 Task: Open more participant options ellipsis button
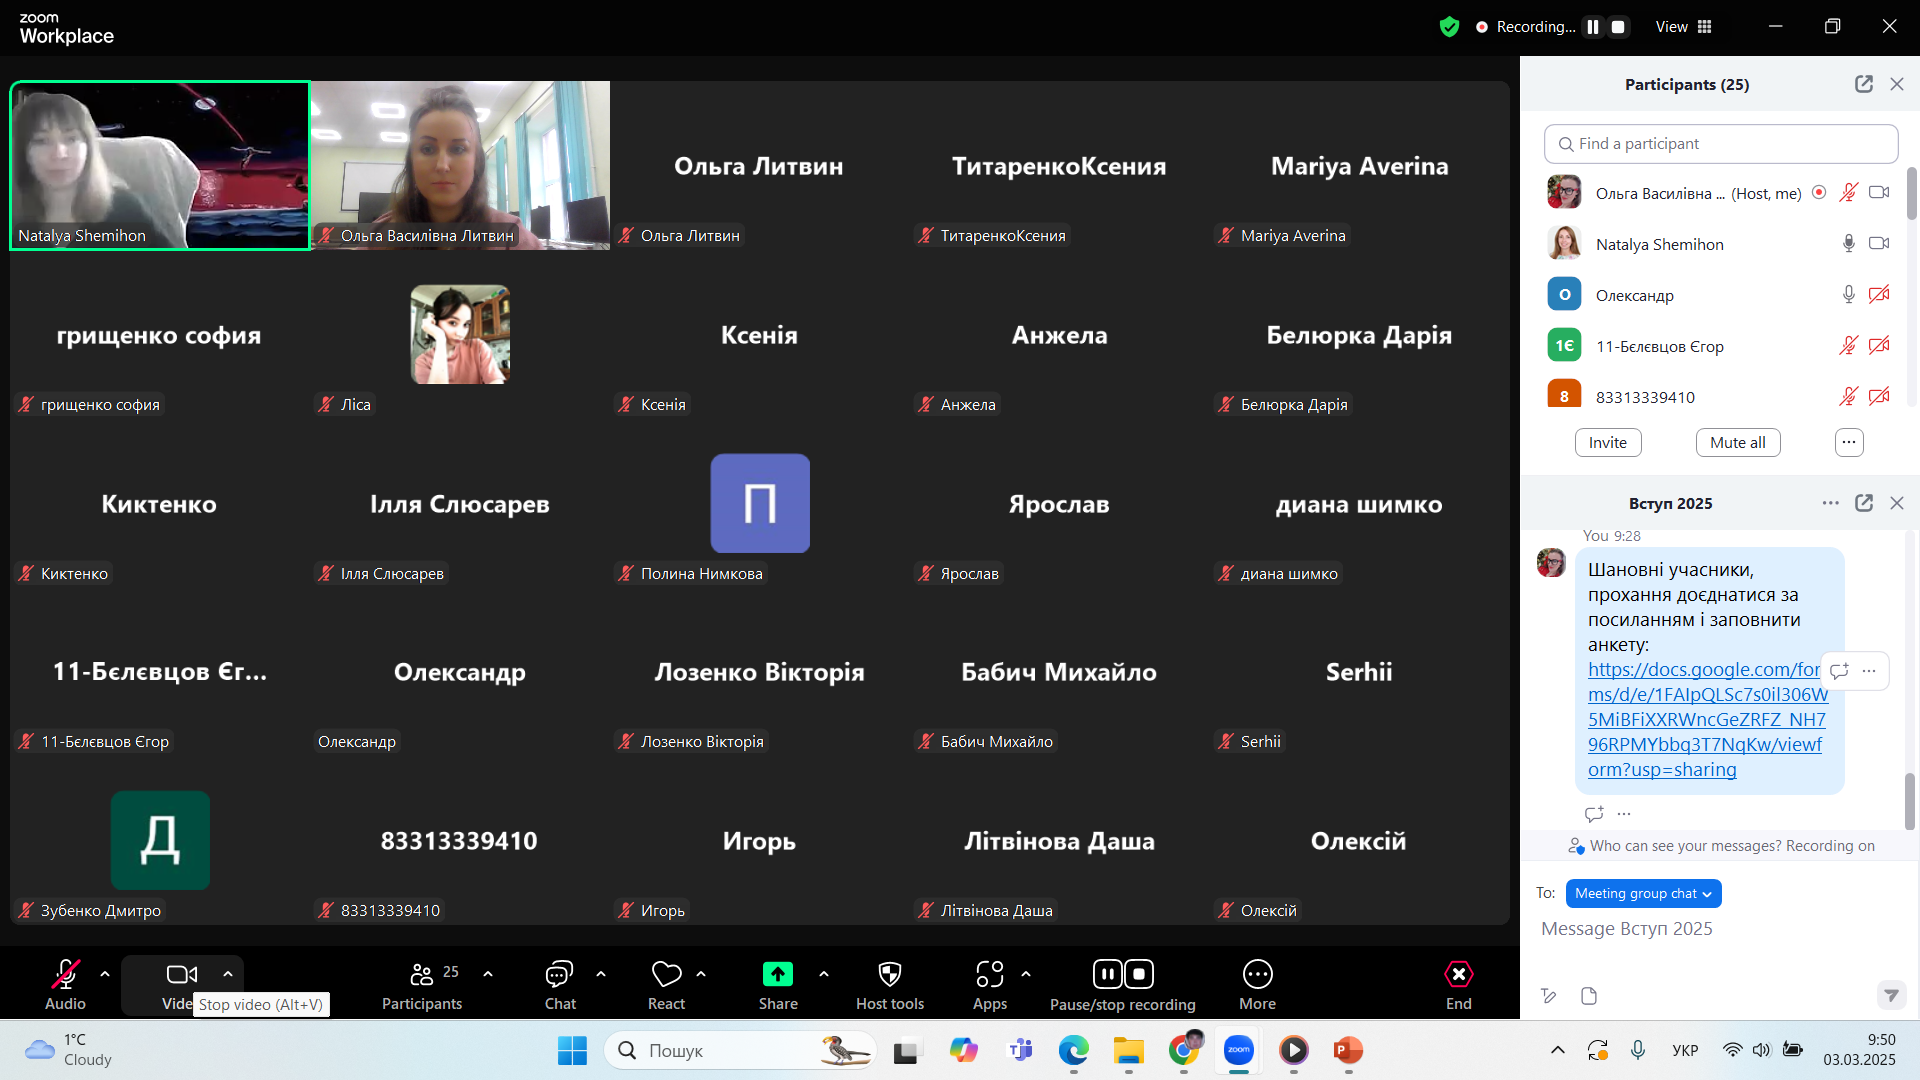[x=1849, y=442]
